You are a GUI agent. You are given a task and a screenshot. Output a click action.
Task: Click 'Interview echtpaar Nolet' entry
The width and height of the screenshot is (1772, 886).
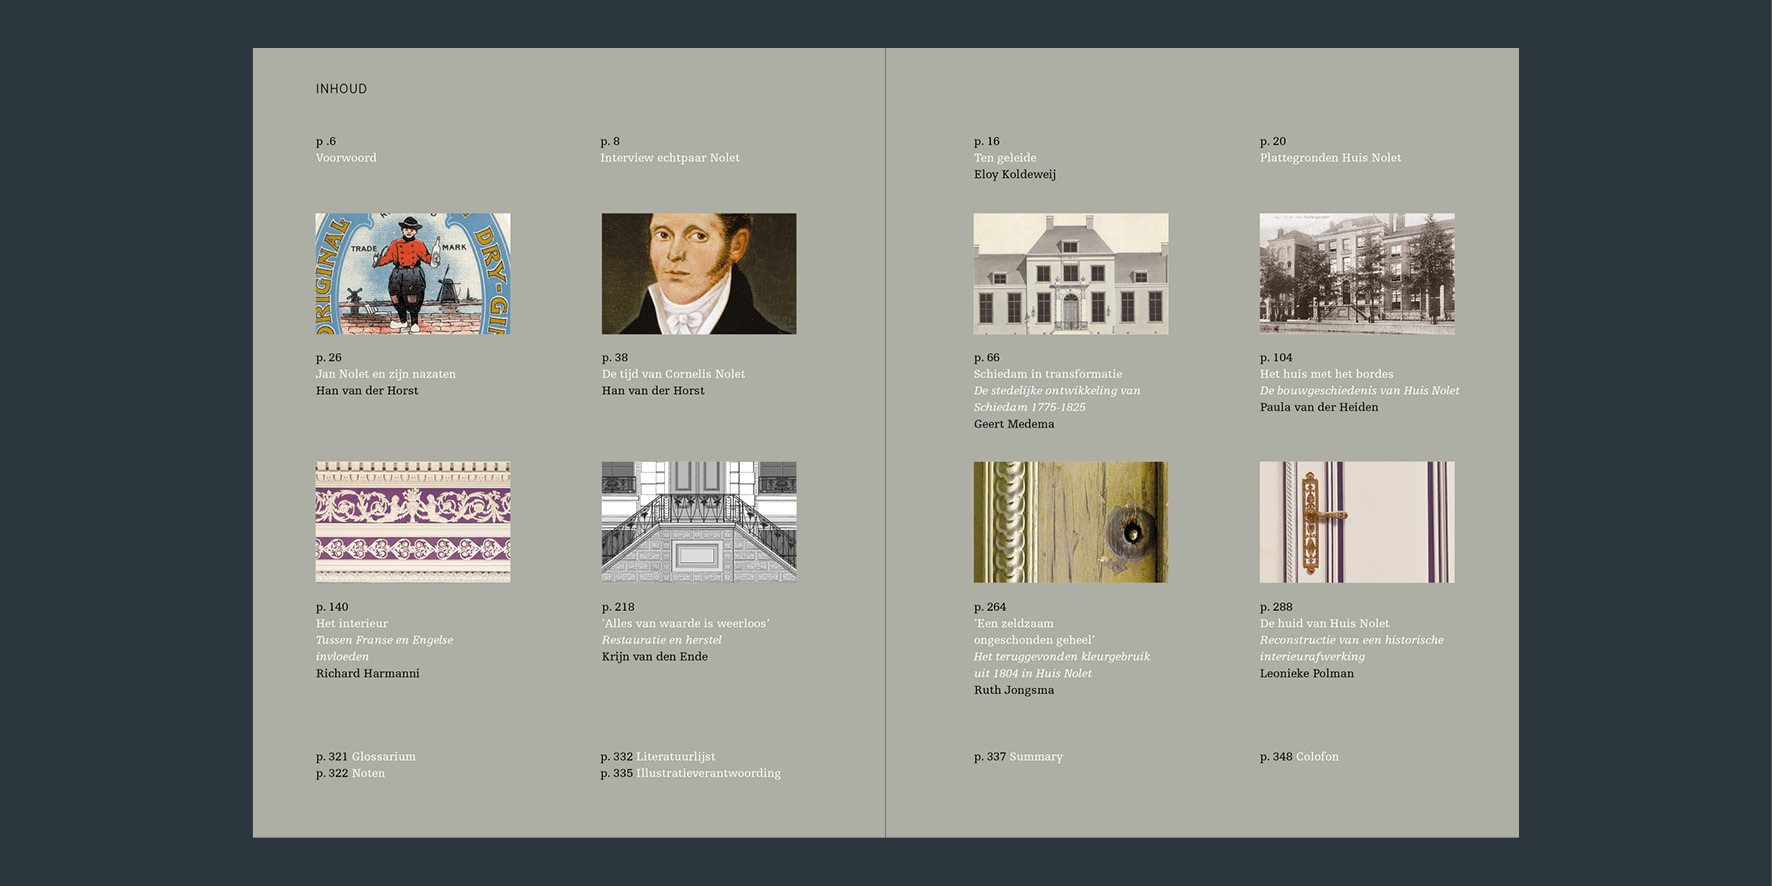(670, 158)
